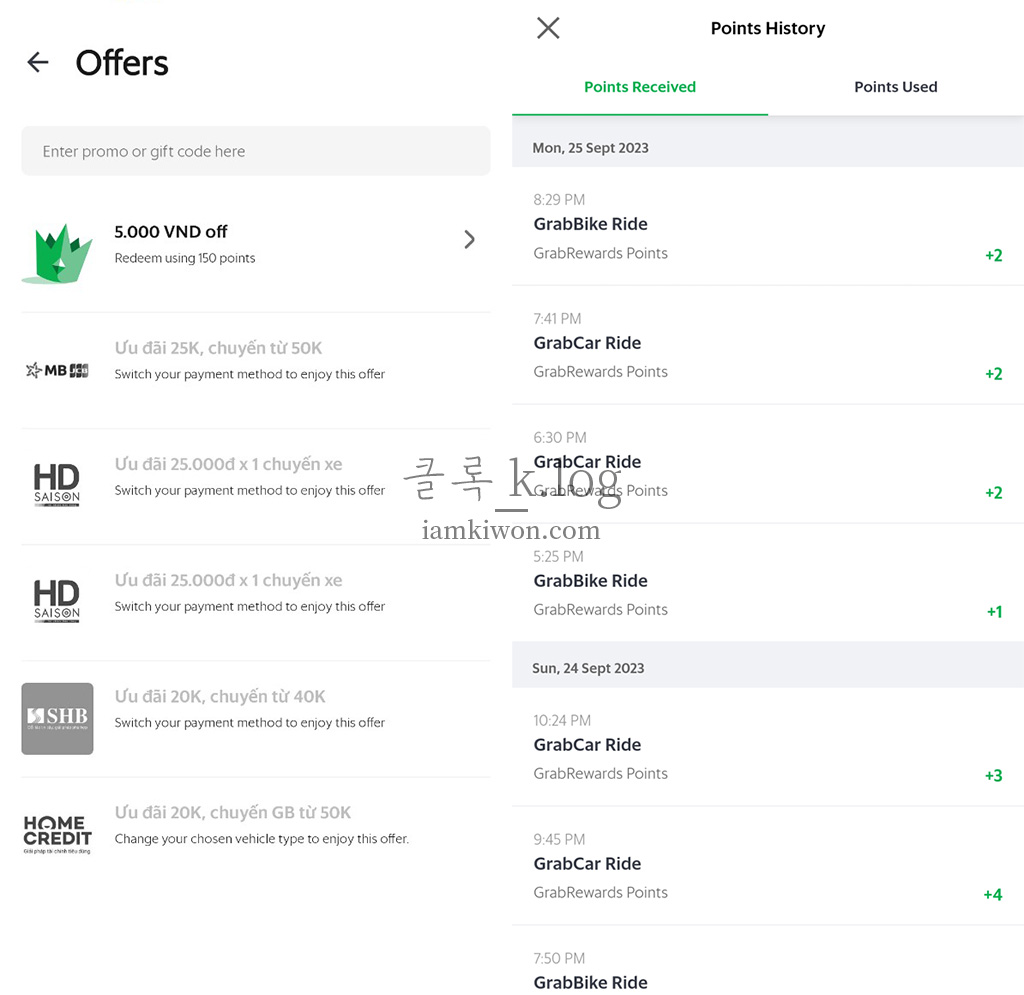Open the 7:41 PM GrabCar Ride entry
The height and width of the screenshot is (995, 1024).
coord(768,345)
